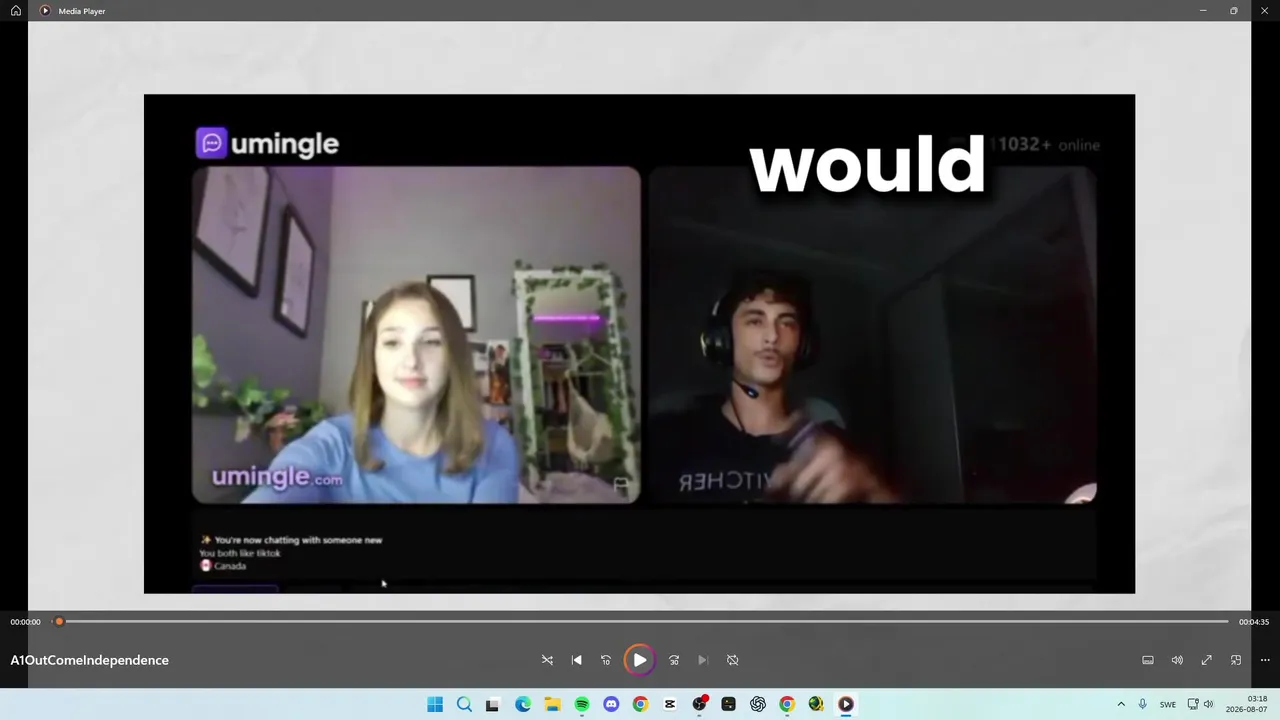Screen dimensions: 1280x720
Task: Open Media Player taskbar icon
Action: pyautogui.click(x=846, y=704)
